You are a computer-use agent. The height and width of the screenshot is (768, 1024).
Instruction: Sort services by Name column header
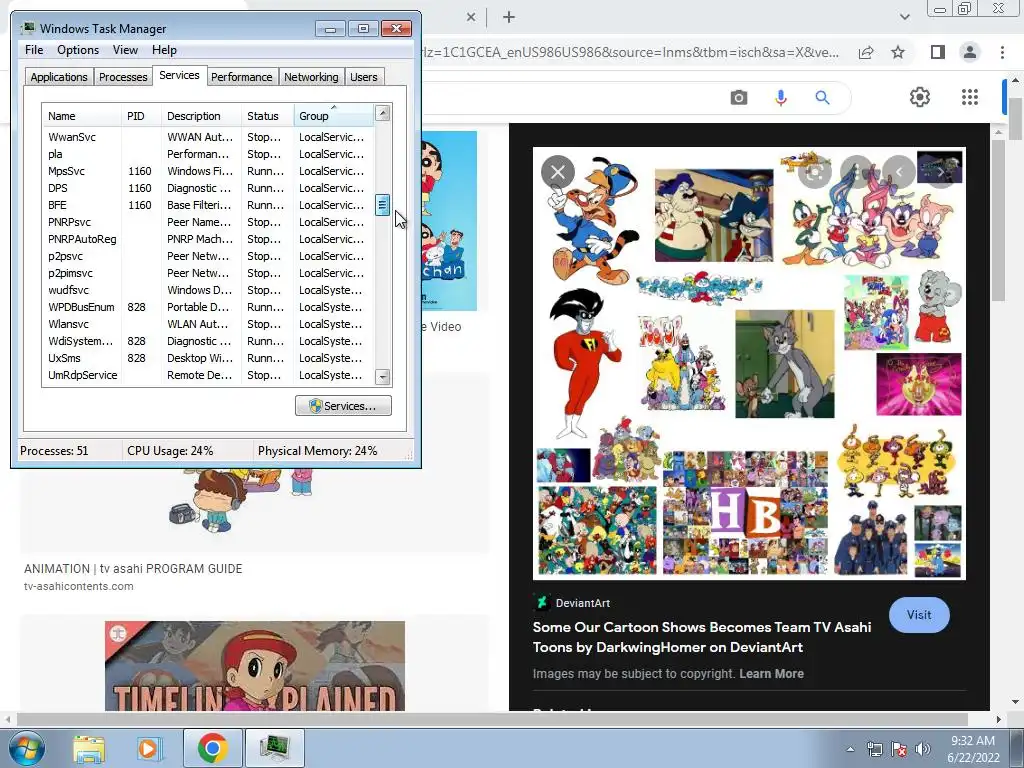click(82, 116)
